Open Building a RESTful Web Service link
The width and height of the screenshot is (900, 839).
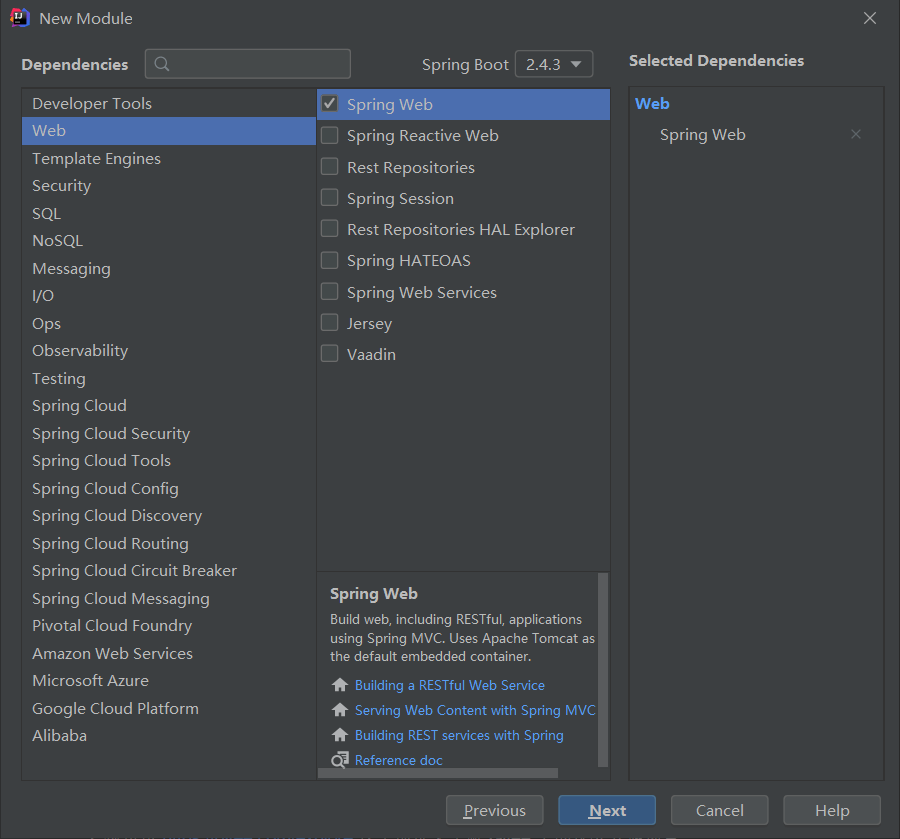click(449, 685)
